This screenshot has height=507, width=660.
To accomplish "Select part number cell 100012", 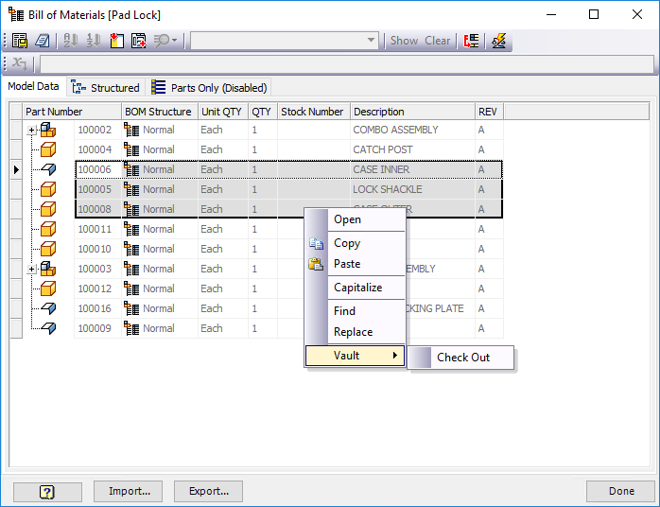I will [x=98, y=289].
